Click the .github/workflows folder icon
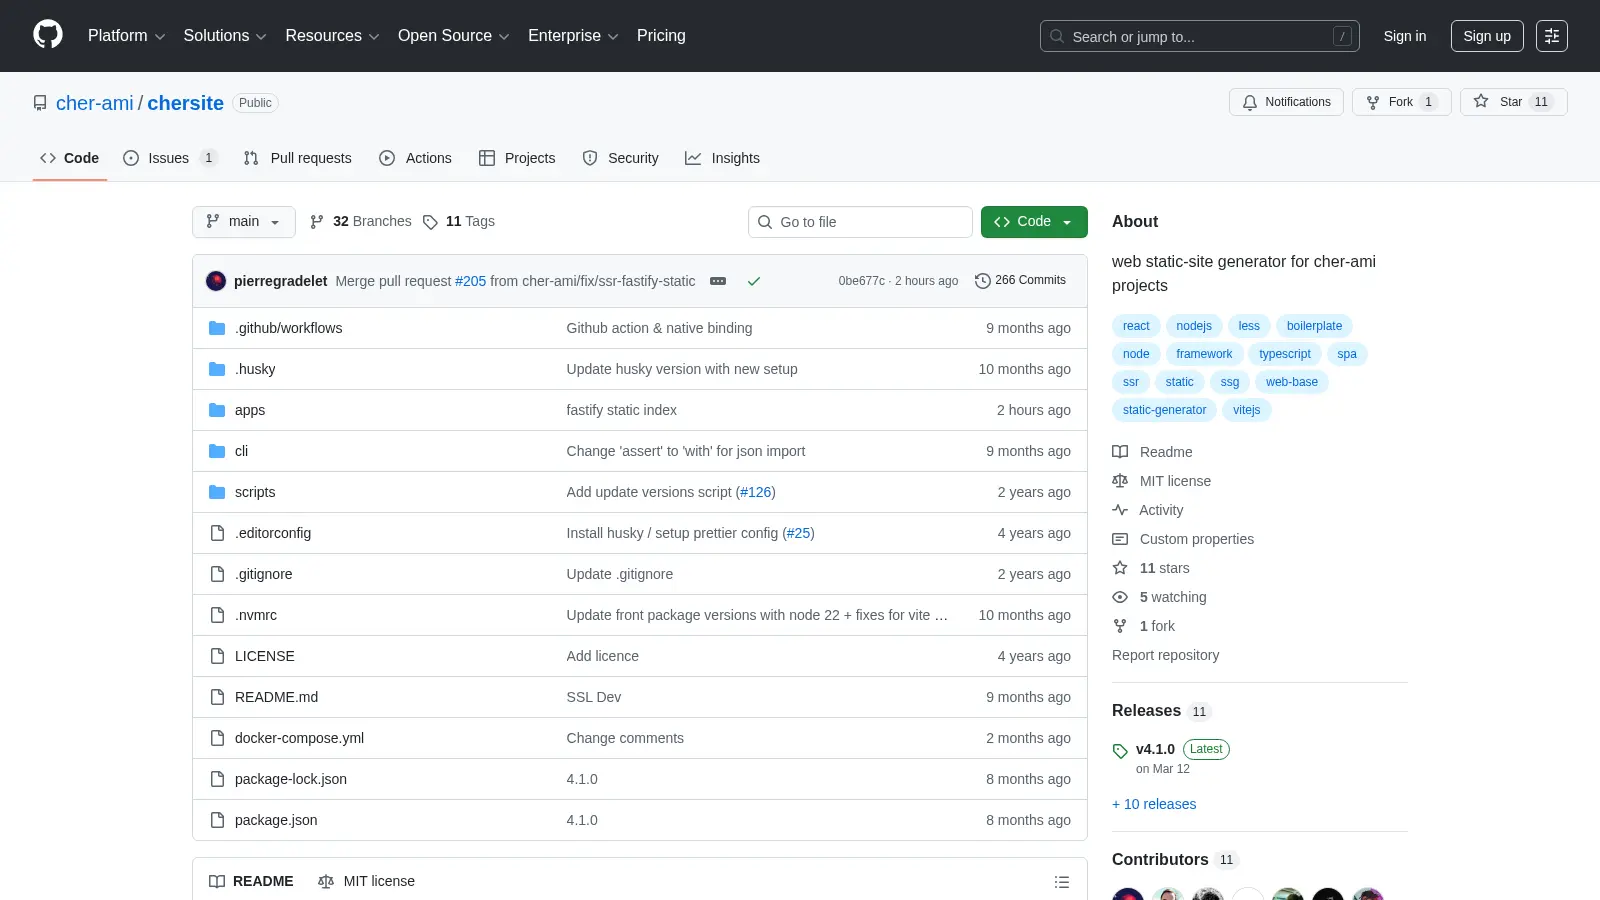The image size is (1600, 900). tap(217, 328)
